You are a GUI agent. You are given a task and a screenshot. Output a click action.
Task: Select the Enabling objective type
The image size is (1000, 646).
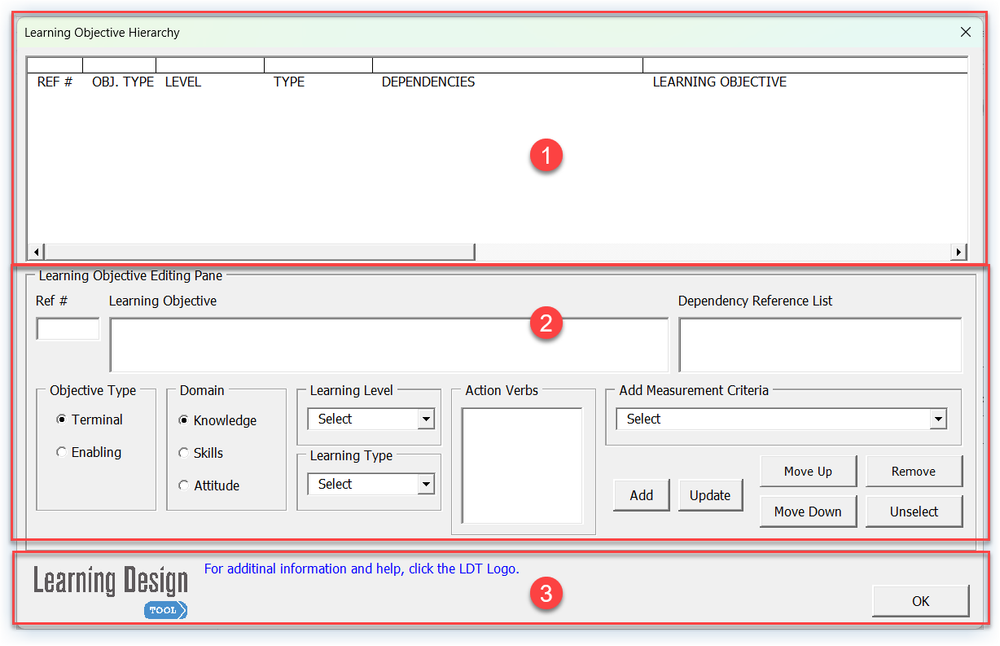click(61, 452)
